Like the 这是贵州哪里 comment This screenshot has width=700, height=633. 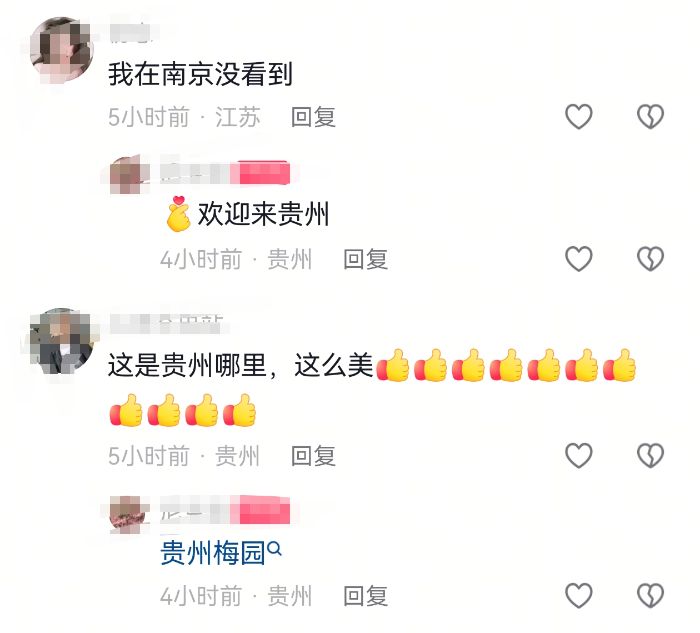pos(579,455)
